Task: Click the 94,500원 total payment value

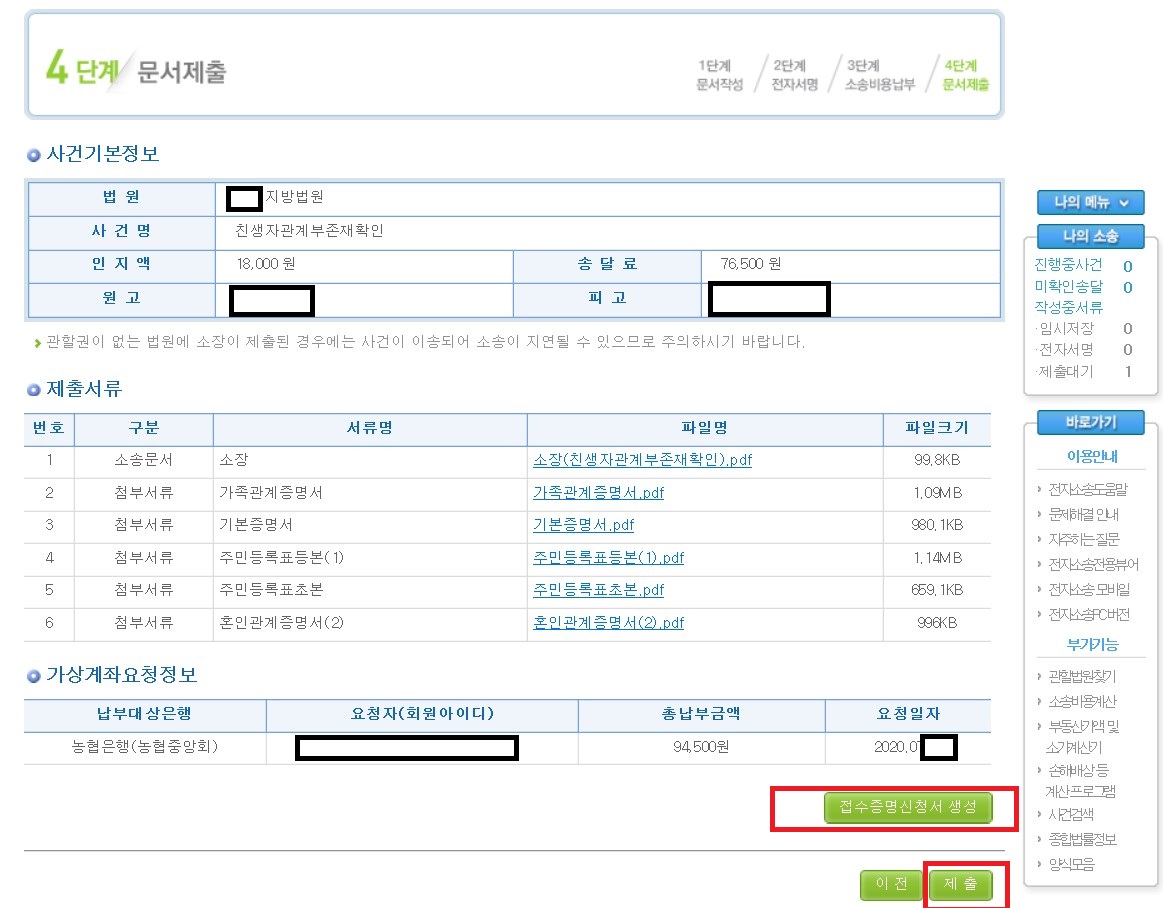Action: [x=701, y=747]
